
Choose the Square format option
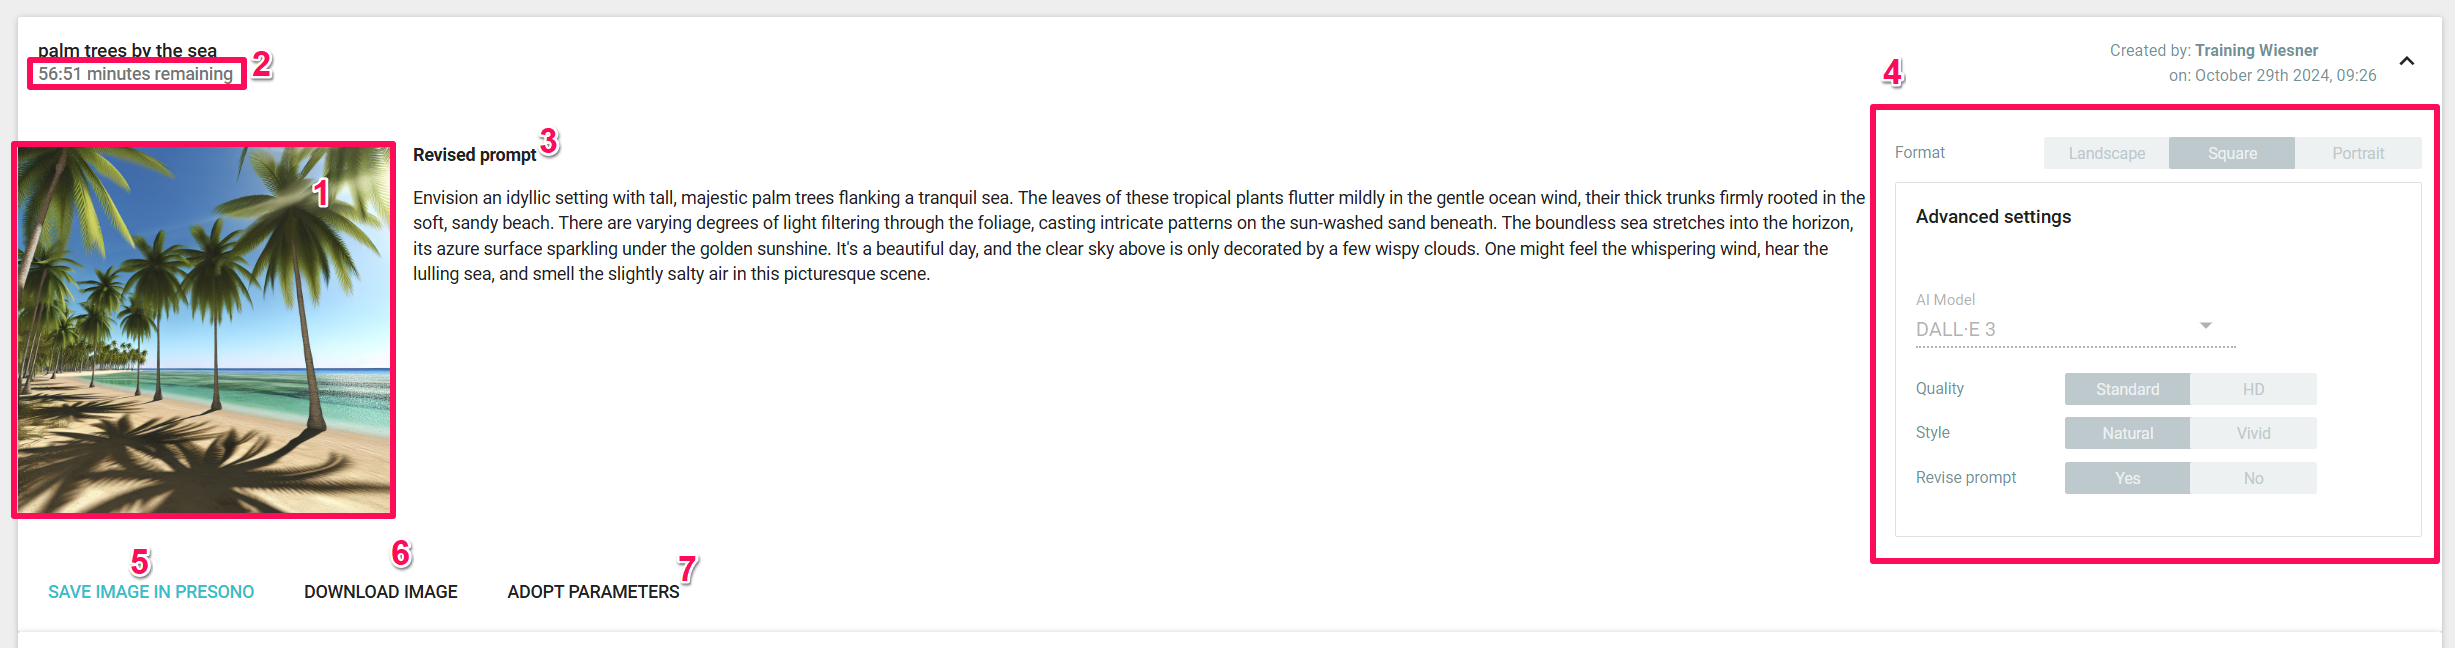click(2232, 153)
